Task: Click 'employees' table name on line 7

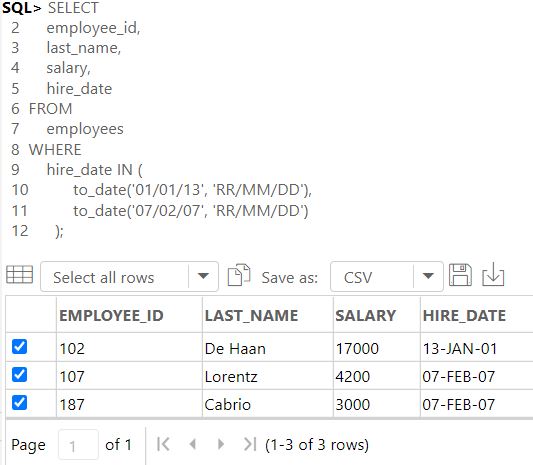Action: pyautogui.click(x=85, y=130)
